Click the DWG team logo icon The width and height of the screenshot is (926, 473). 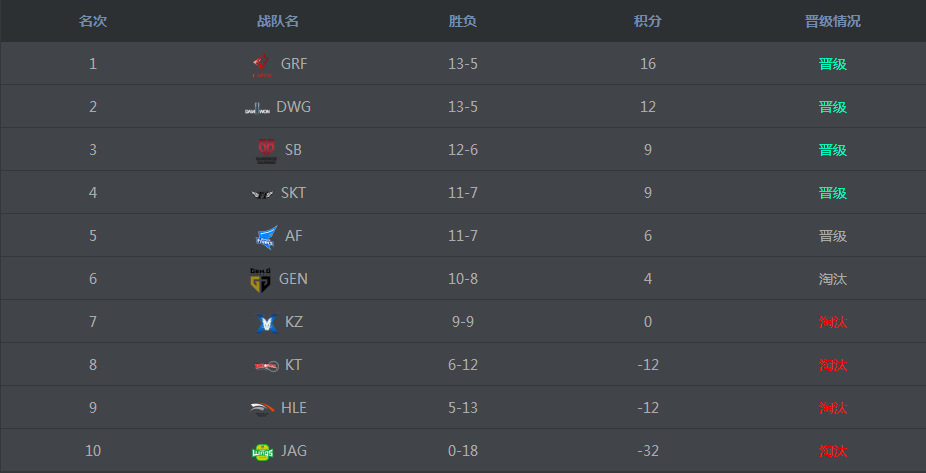pos(257,108)
